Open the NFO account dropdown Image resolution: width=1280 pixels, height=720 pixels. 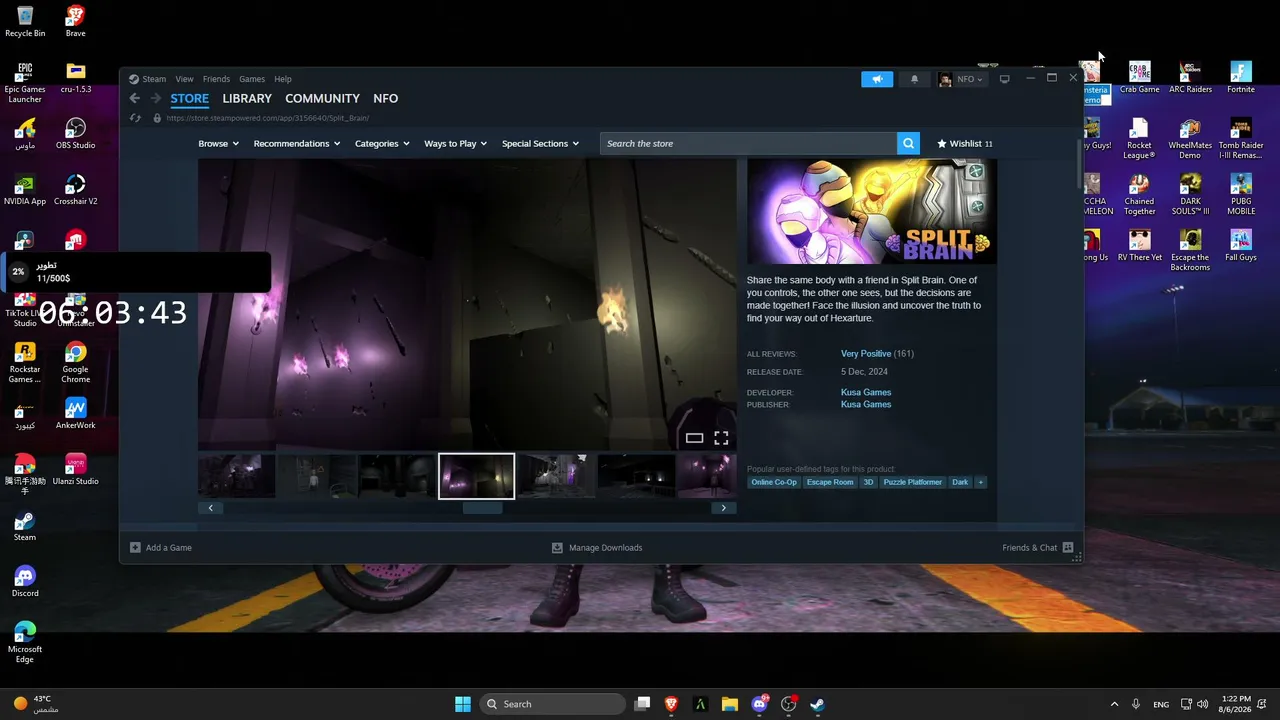coord(960,79)
